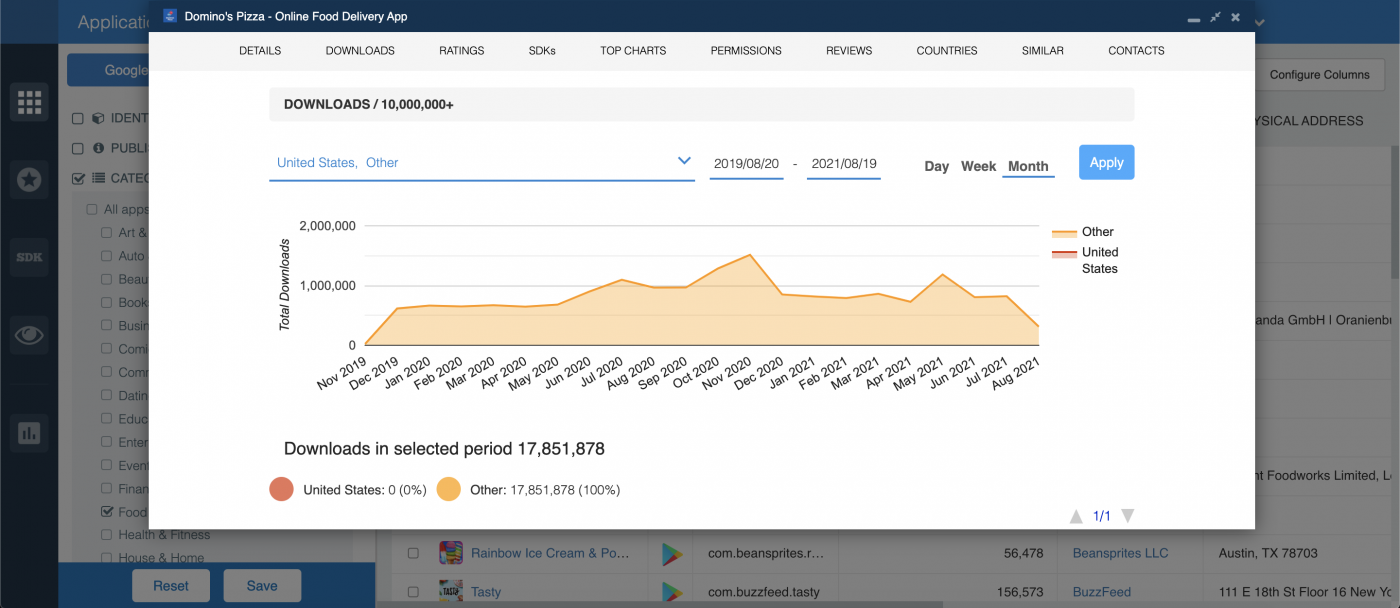The width and height of the screenshot is (1400, 608).
Task: Open the CONTACTS tab
Action: point(1136,50)
